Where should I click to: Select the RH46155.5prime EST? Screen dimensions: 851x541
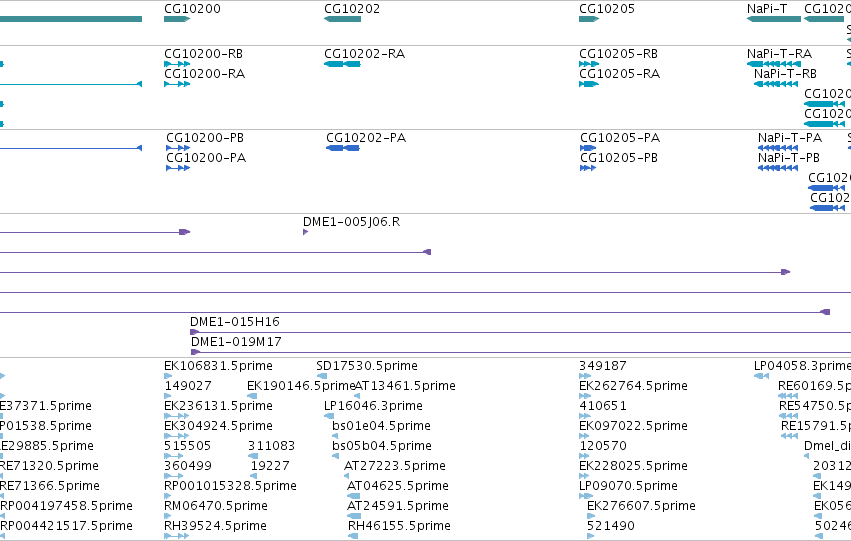353,536
